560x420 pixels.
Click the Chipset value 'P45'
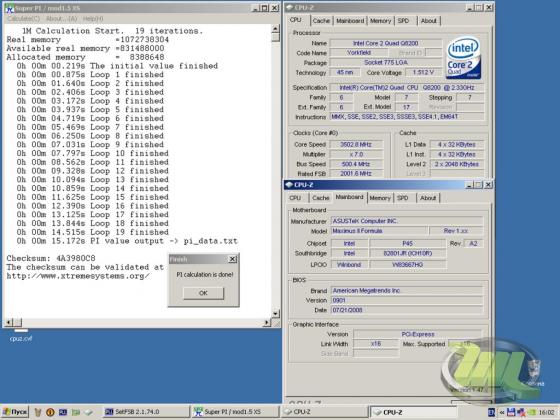408,244
